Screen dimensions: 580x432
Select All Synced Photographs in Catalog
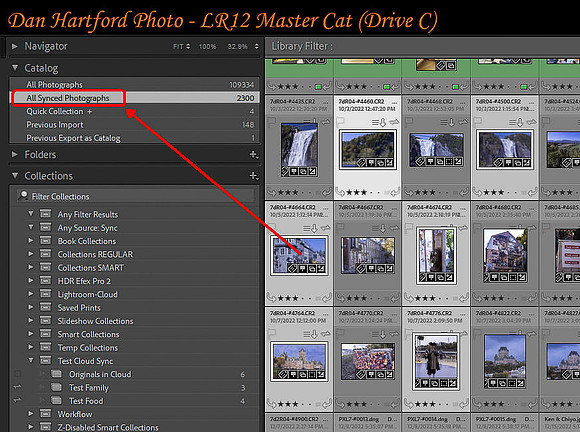pyautogui.click(x=134, y=98)
